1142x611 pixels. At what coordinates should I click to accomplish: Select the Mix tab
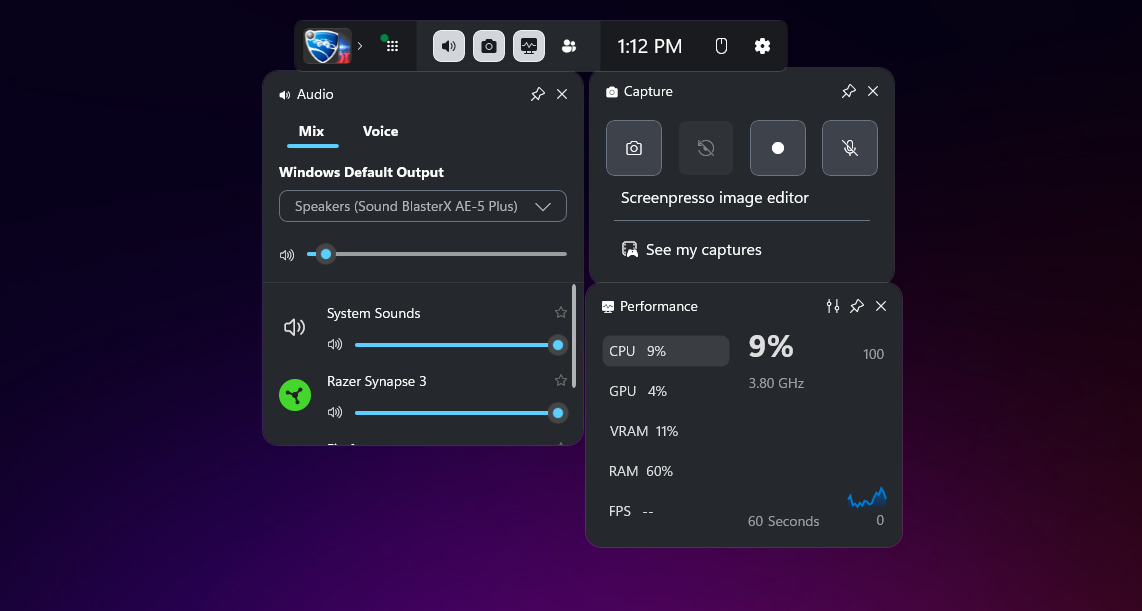tap(311, 132)
